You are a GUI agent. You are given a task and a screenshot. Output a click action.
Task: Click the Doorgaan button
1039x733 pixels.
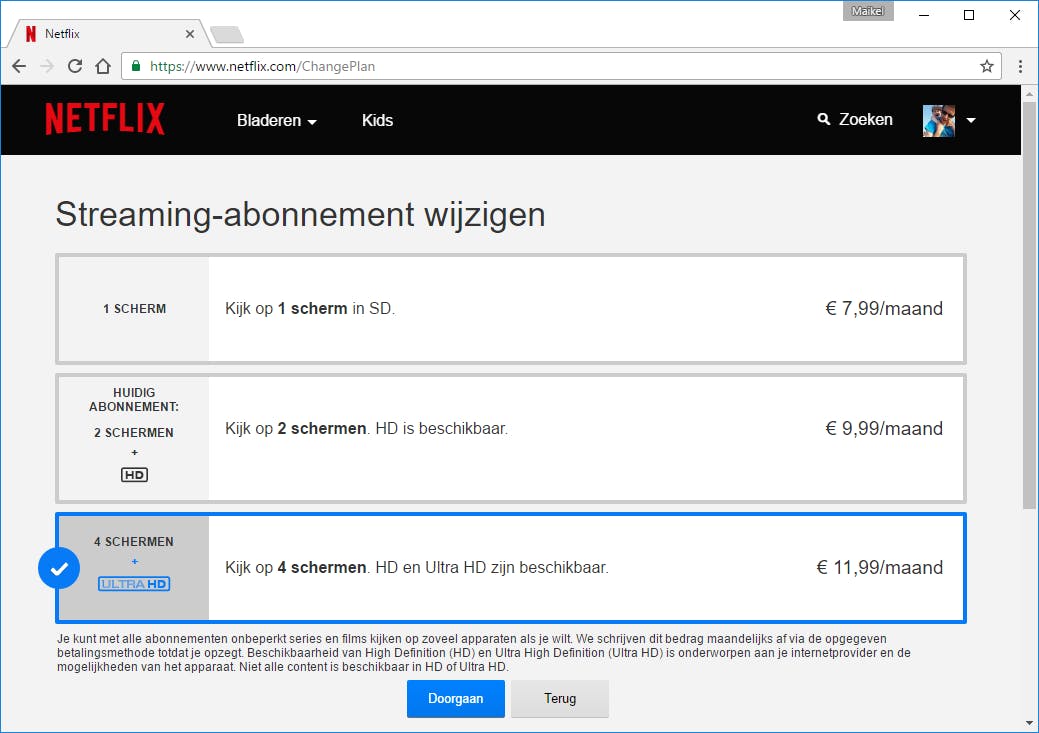coord(456,699)
